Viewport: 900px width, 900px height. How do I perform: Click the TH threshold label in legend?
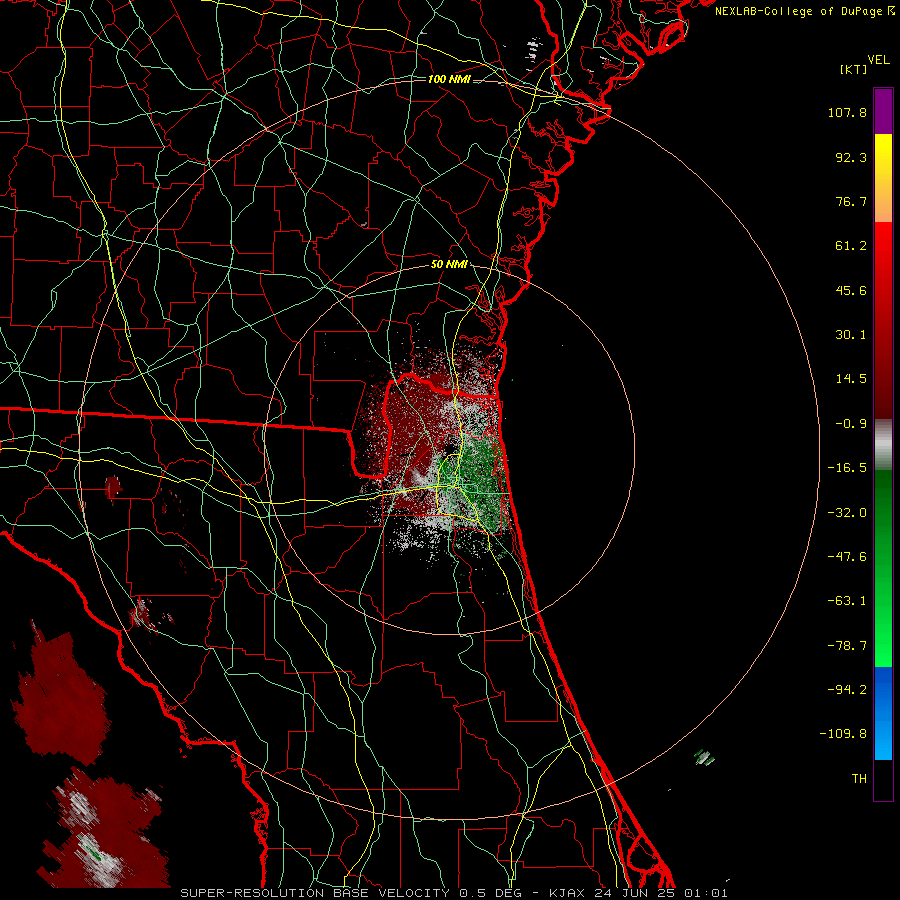click(859, 779)
